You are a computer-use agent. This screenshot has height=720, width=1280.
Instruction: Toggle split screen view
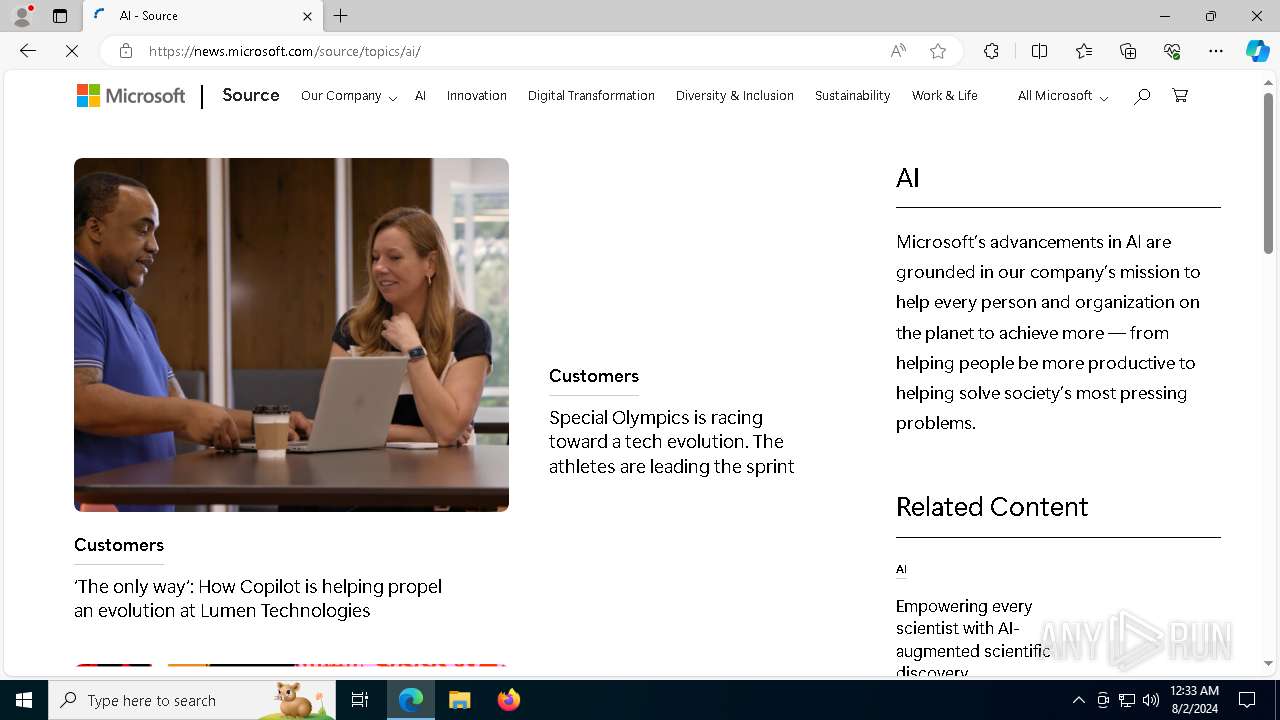(1039, 51)
